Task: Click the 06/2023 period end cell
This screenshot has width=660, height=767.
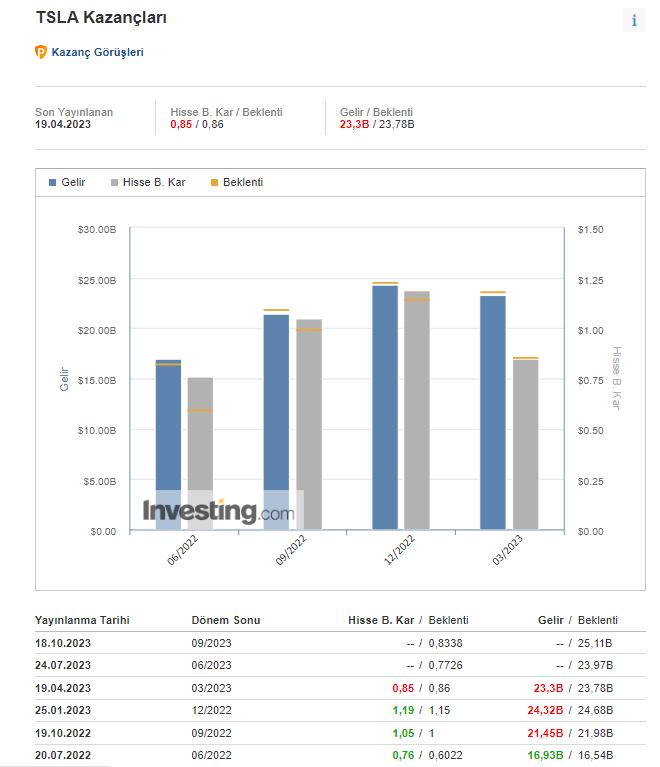Action: click(x=211, y=665)
